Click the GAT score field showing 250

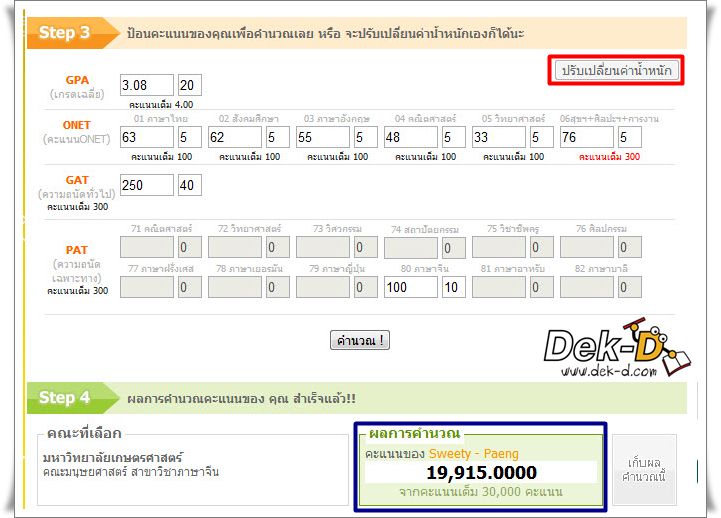pos(146,185)
